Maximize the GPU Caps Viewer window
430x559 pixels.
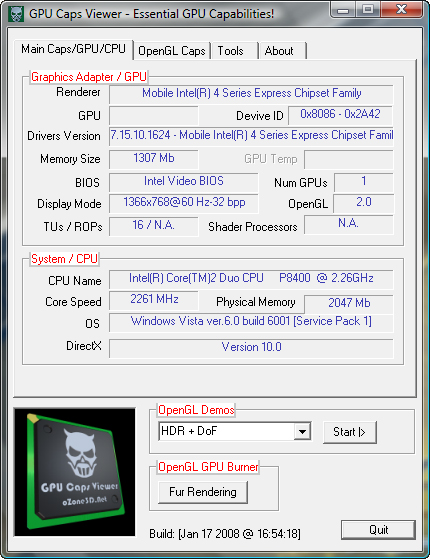[368, 10]
